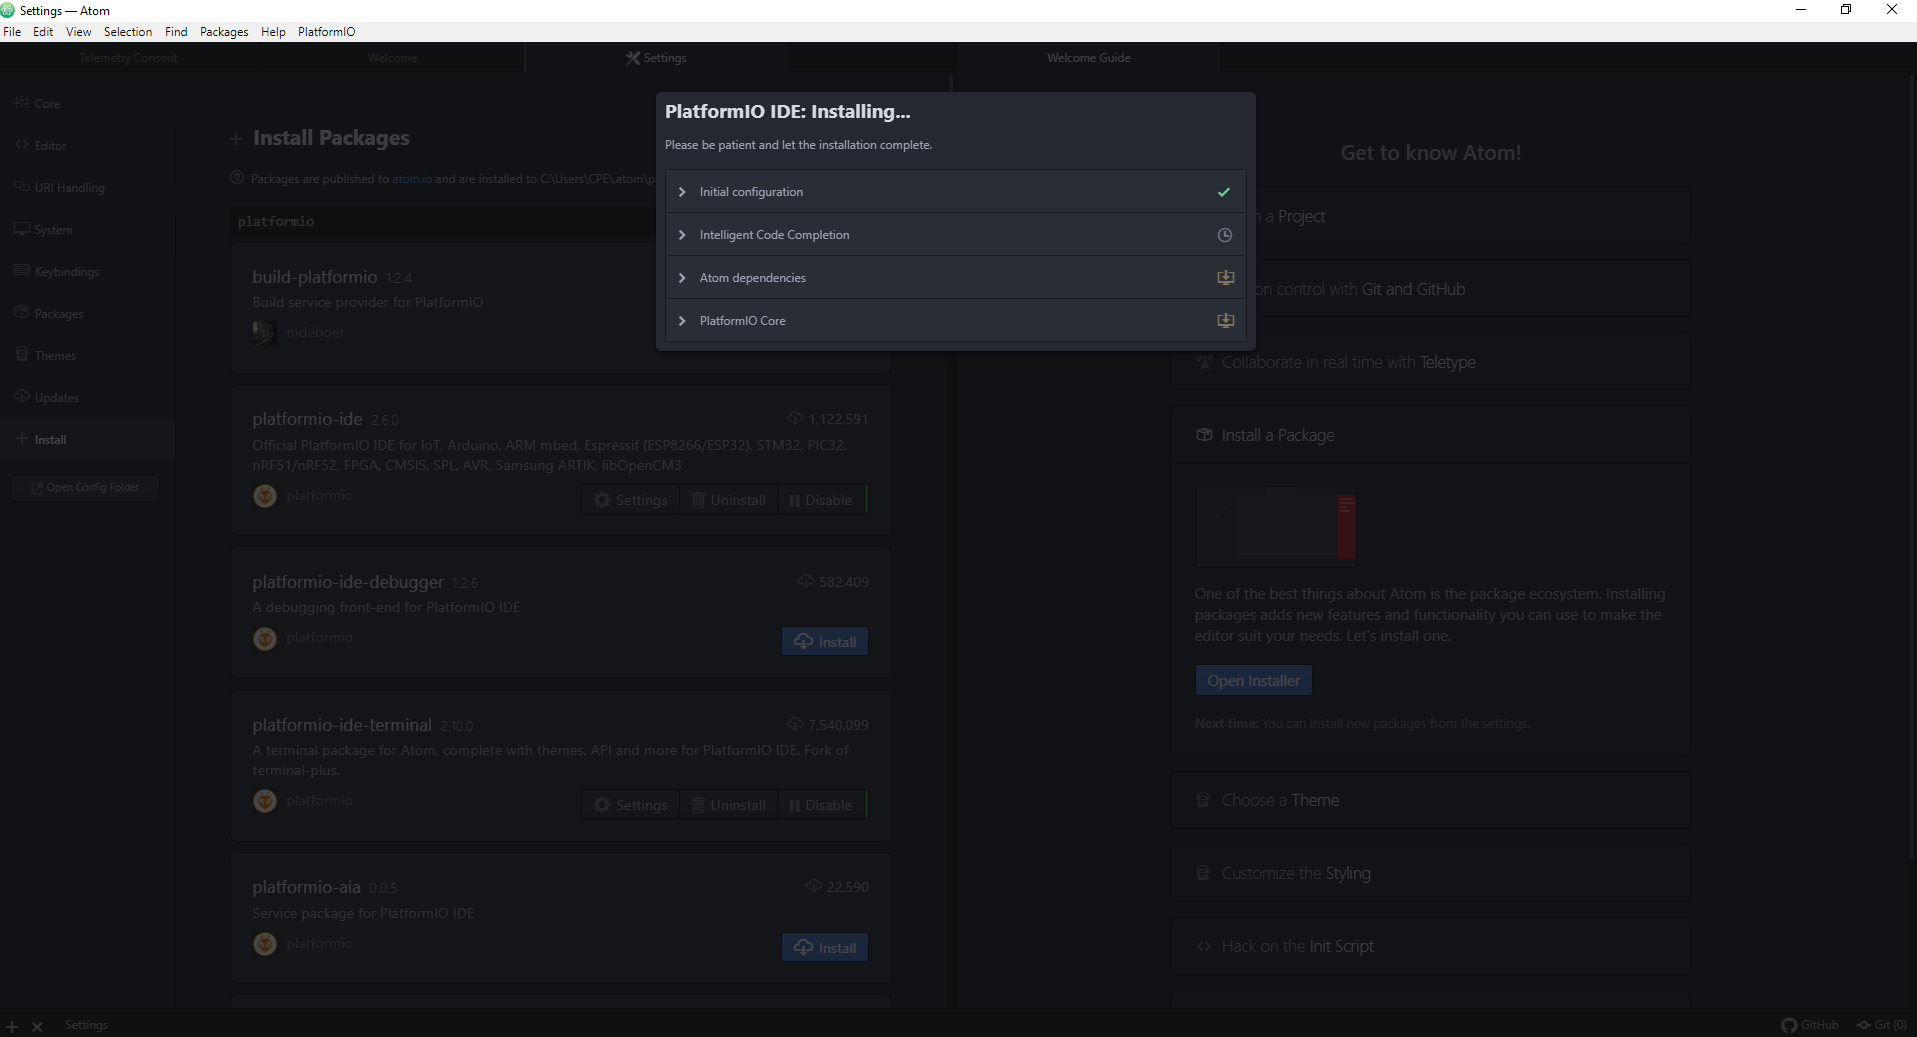Expand Choose a Theme section
1917x1037 pixels.
click(x=1431, y=800)
